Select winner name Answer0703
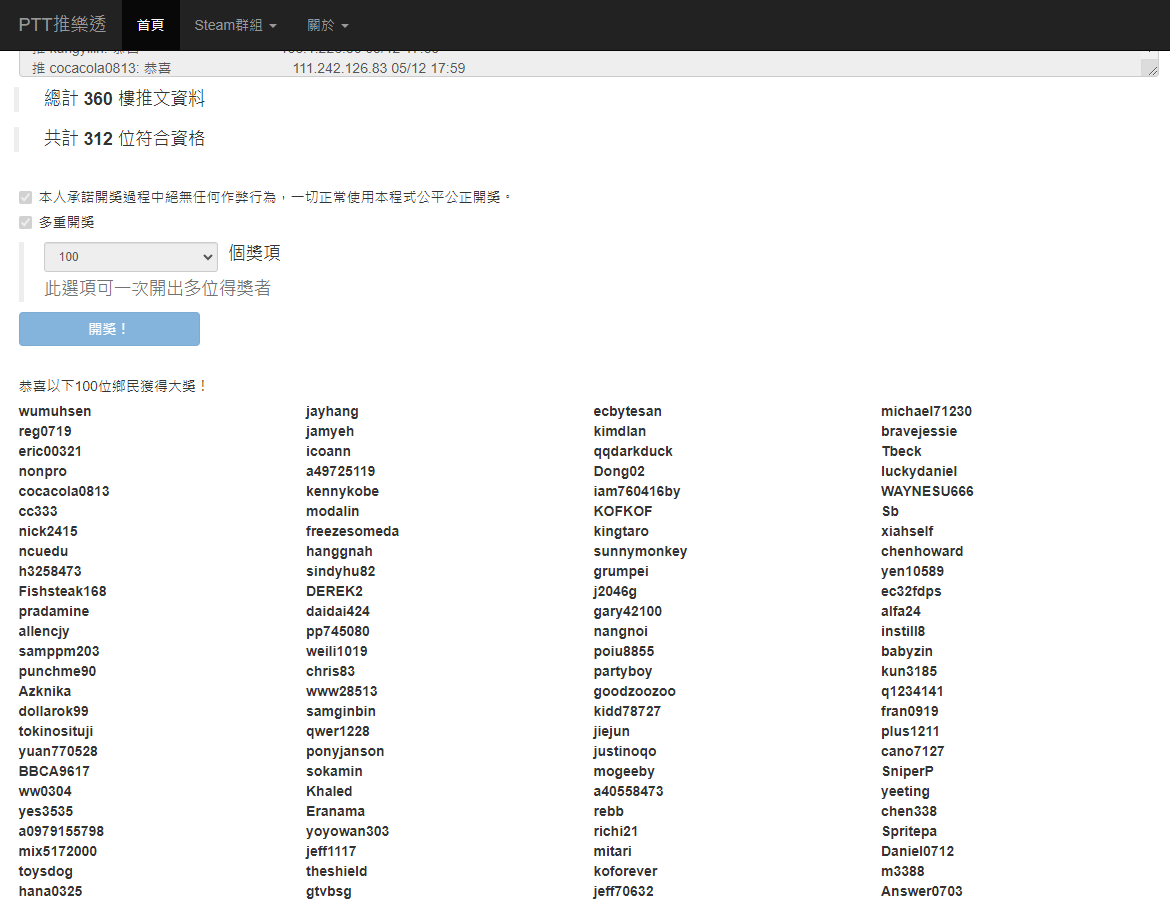The height and width of the screenshot is (903, 1170). tap(922, 891)
